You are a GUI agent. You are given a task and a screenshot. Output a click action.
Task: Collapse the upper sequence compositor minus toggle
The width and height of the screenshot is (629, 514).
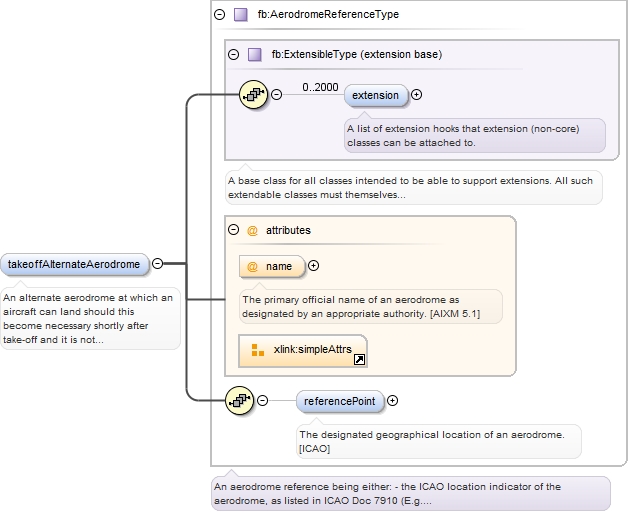(x=277, y=96)
